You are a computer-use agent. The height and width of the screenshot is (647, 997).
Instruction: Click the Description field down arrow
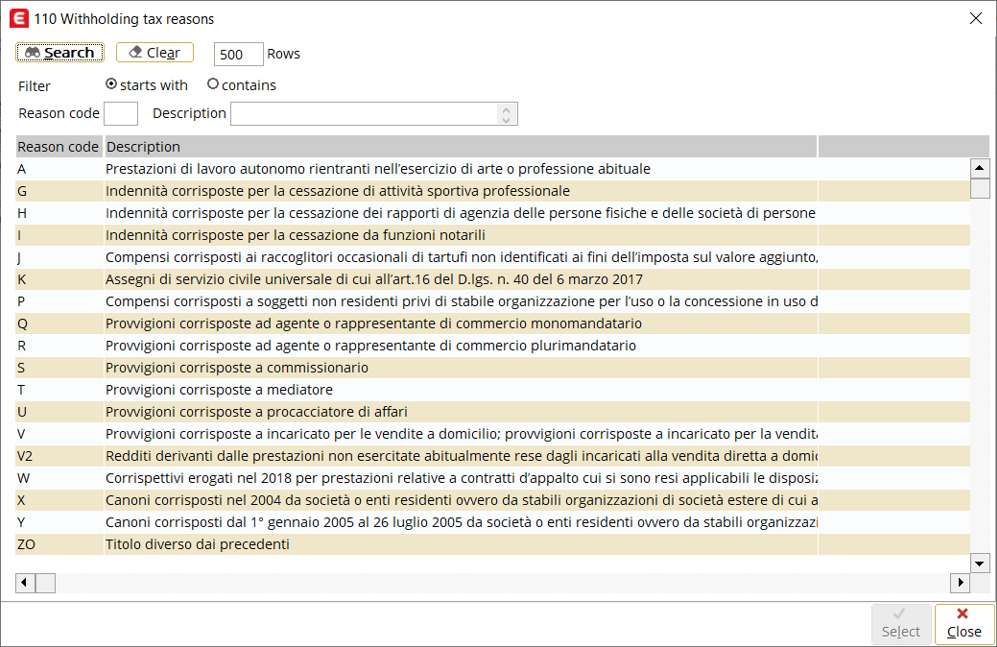point(506,119)
